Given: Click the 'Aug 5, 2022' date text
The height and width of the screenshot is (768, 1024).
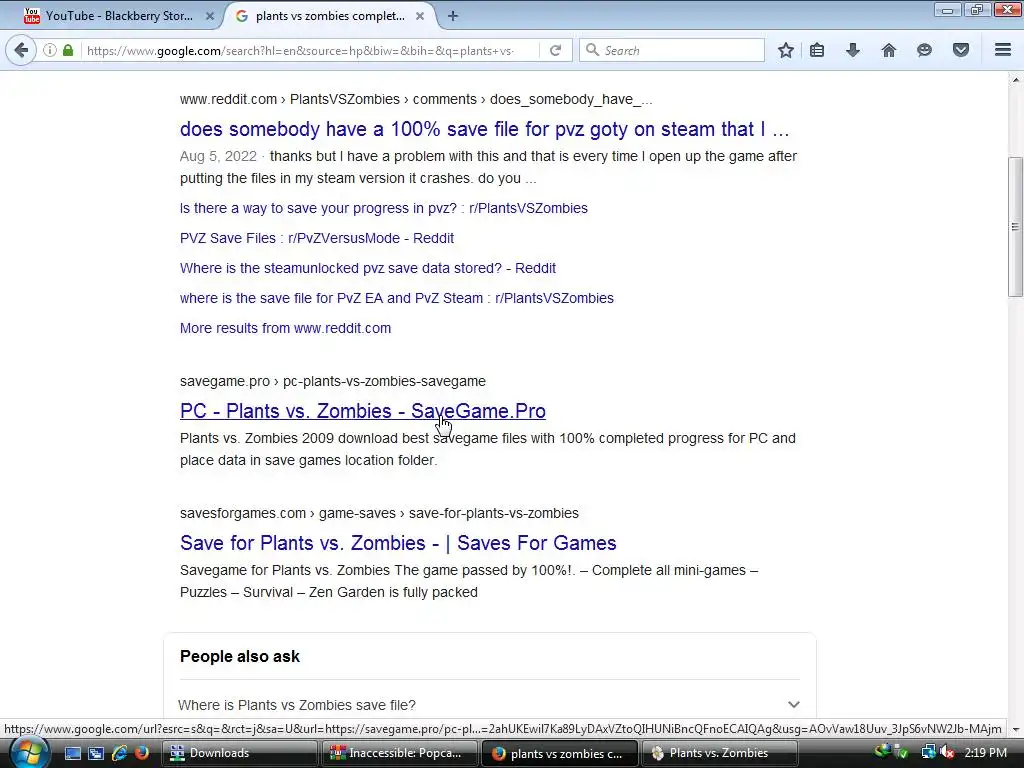Looking at the screenshot, I should [218, 157].
